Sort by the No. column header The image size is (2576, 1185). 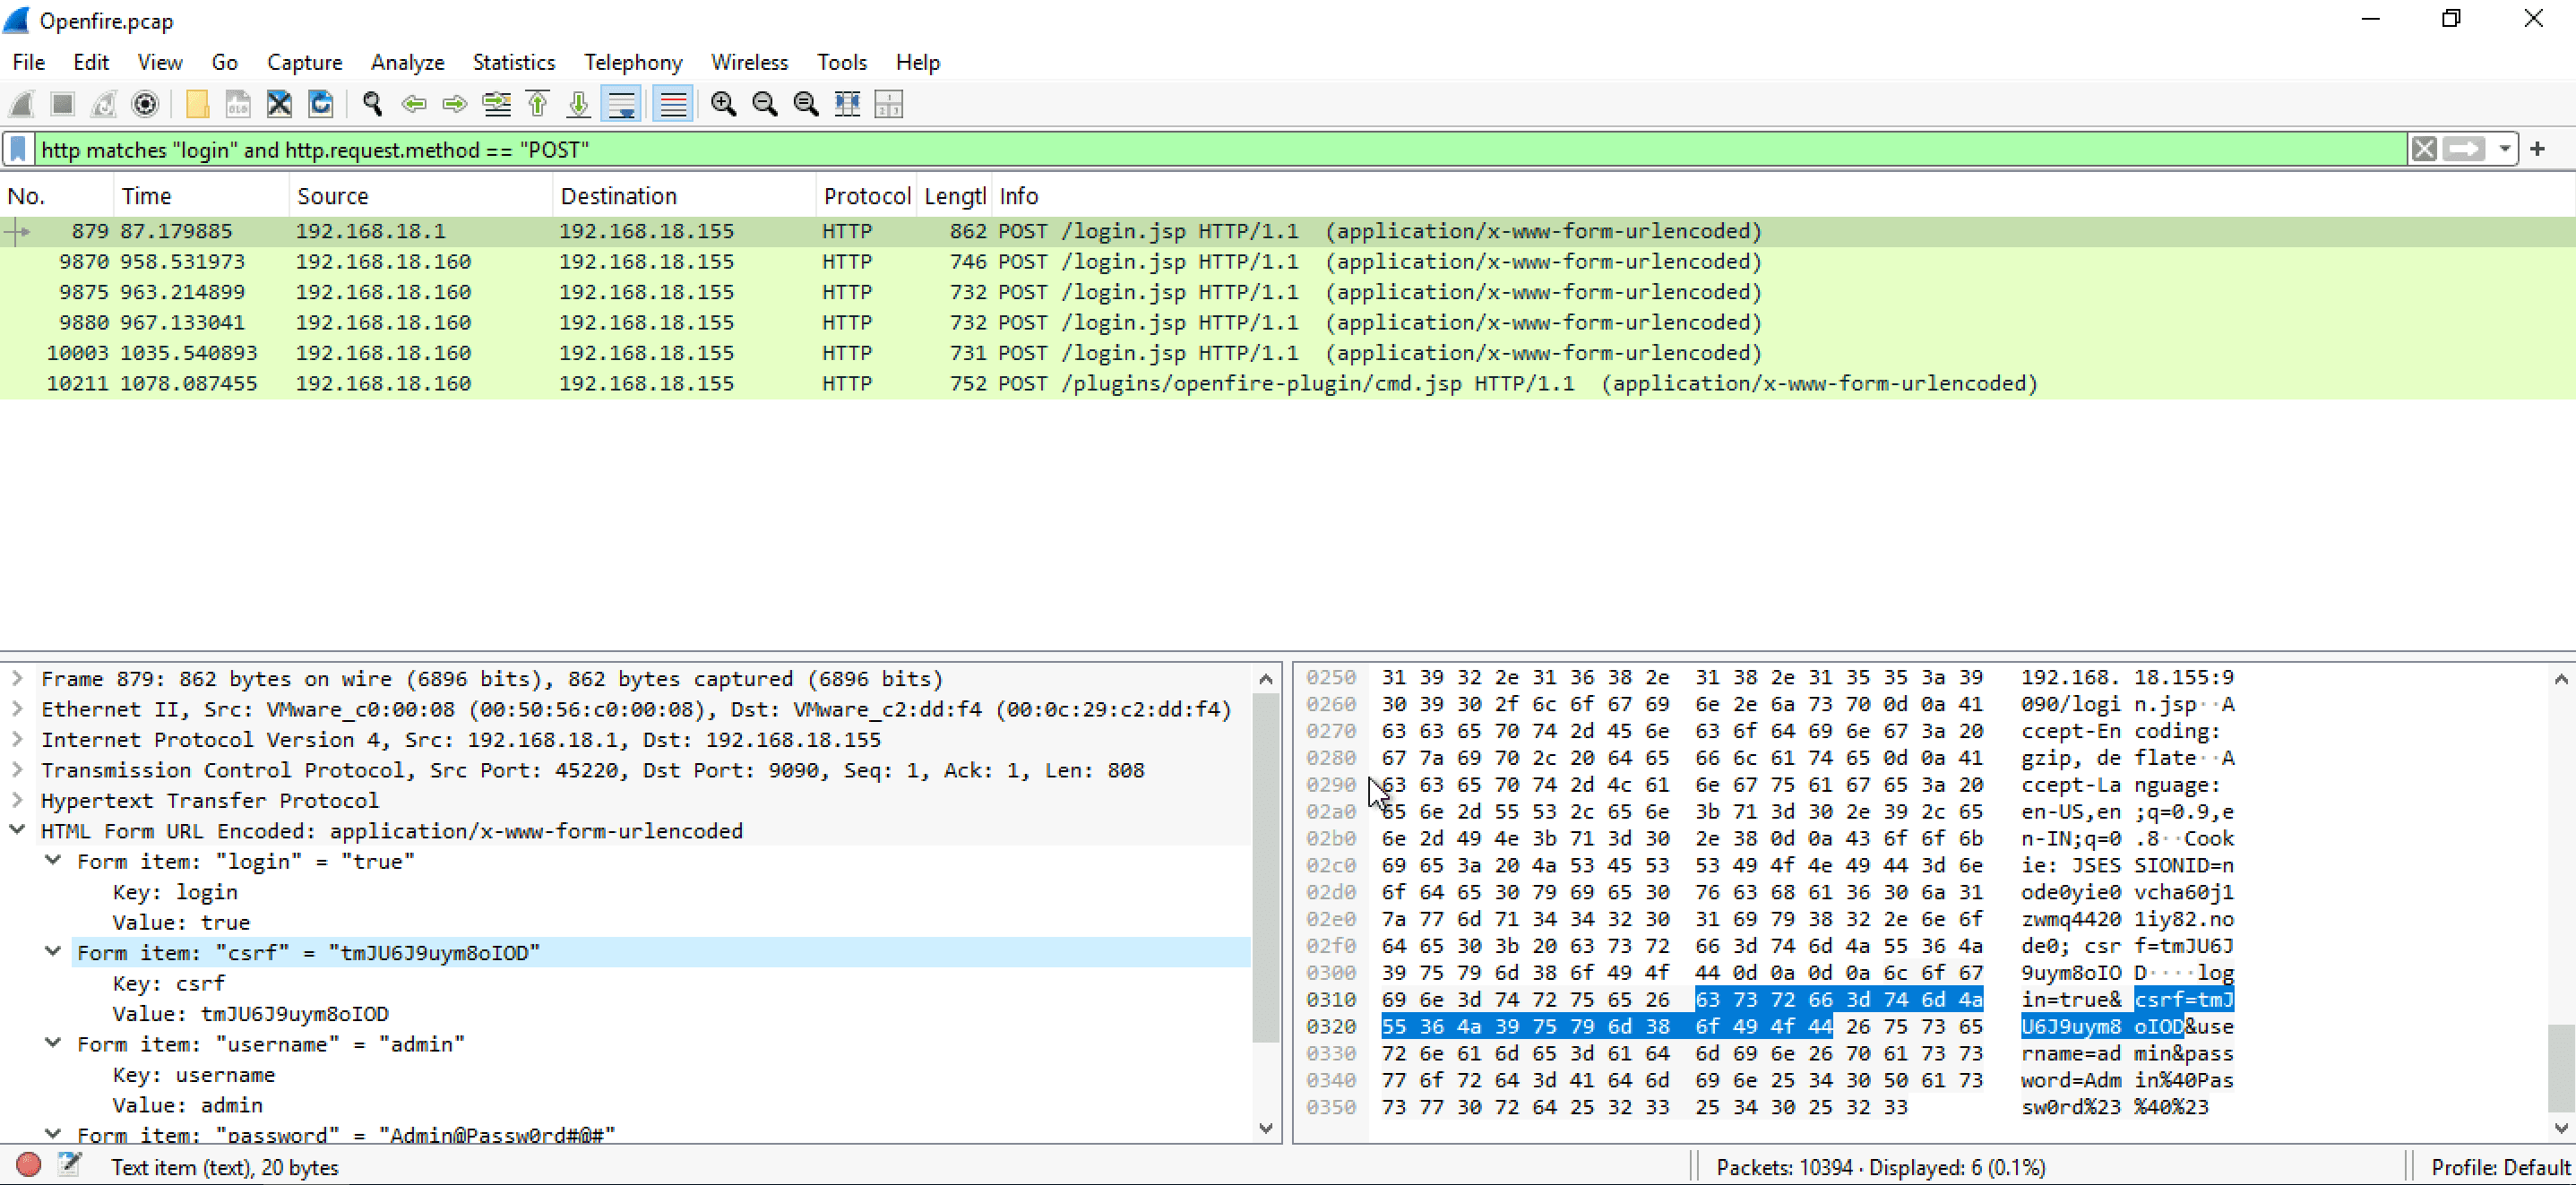pyautogui.click(x=56, y=196)
